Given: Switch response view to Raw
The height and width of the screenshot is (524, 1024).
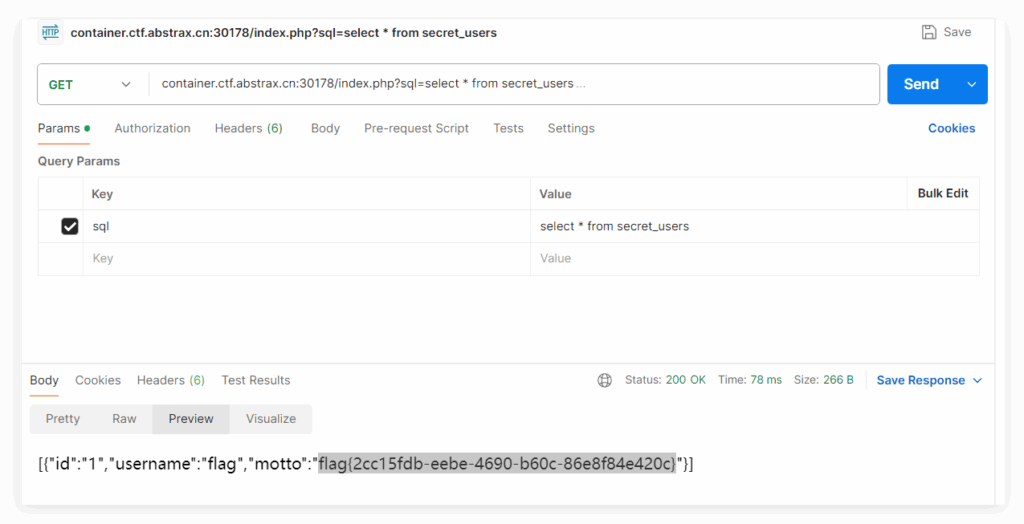Looking at the screenshot, I should pos(124,419).
